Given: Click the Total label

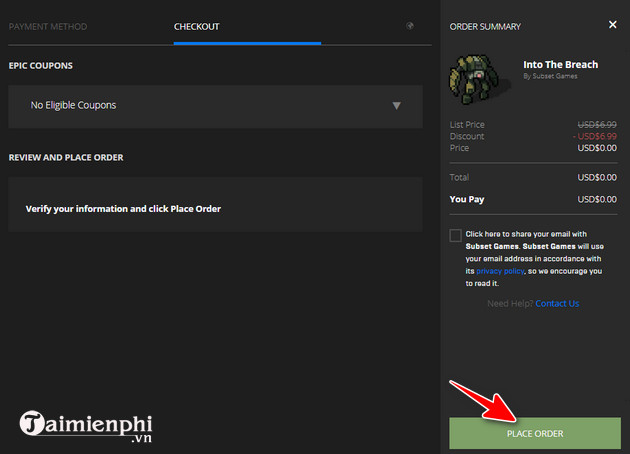Looking at the screenshot, I should (x=459, y=177).
